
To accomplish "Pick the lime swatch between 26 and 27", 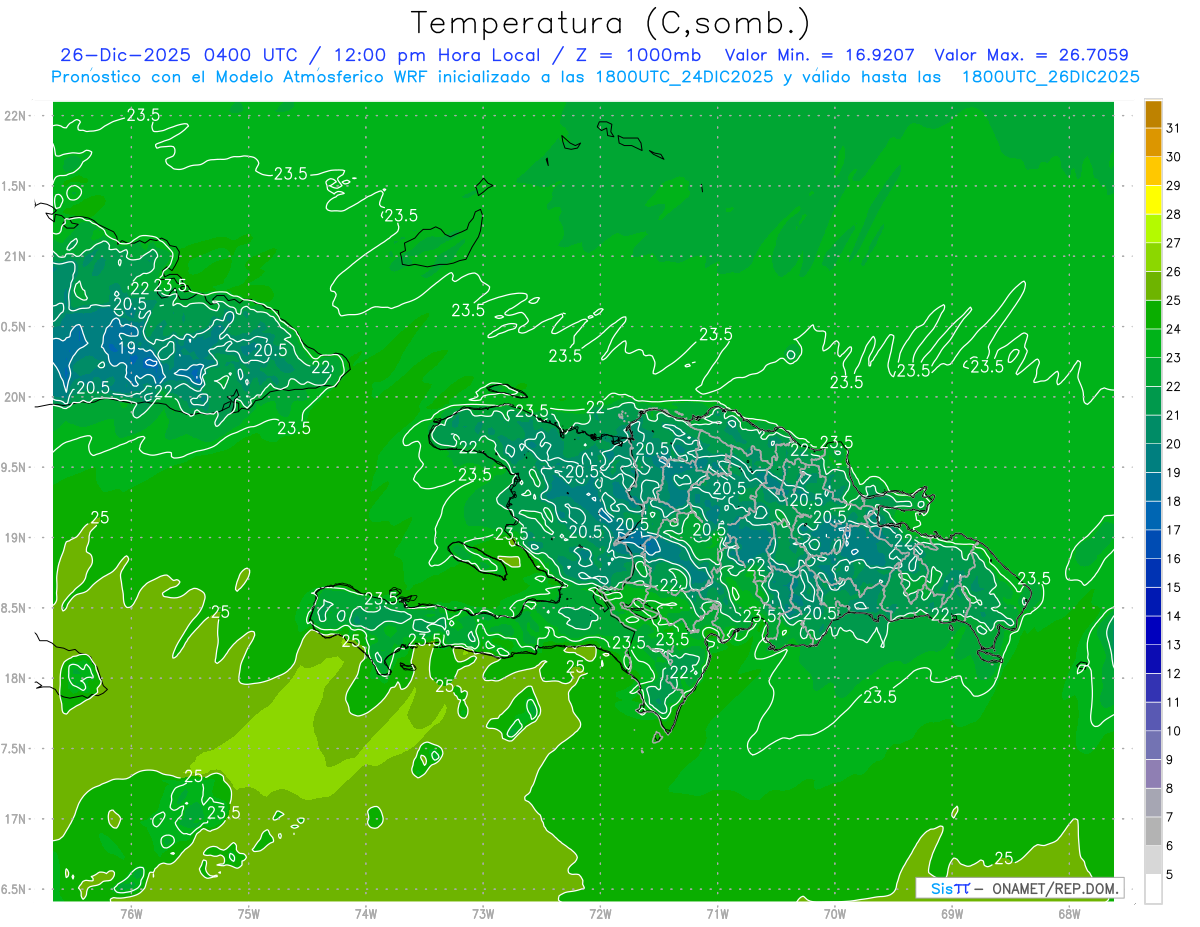I will (x=1153, y=257).
